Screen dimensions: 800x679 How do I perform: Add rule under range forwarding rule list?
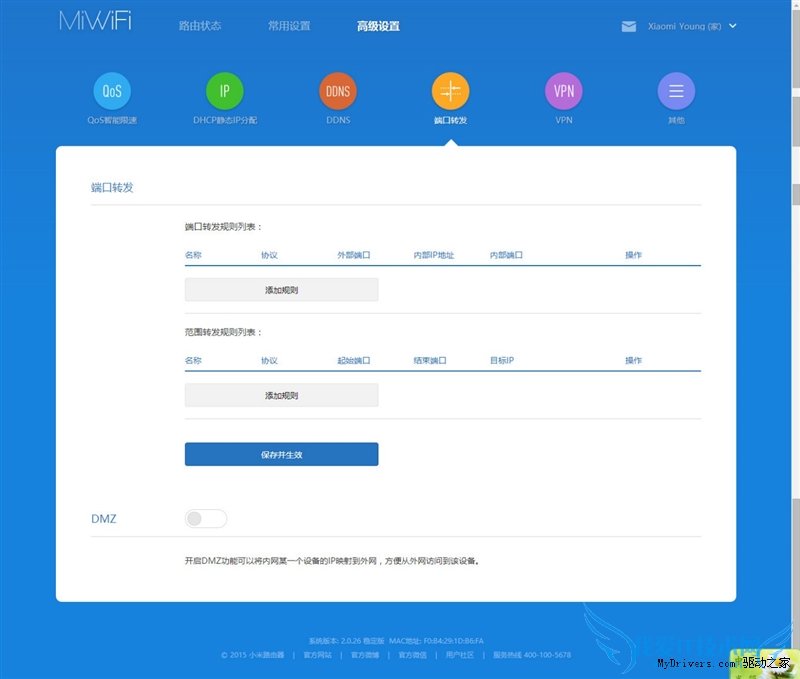pyautogui.click(x=282, y=395)
